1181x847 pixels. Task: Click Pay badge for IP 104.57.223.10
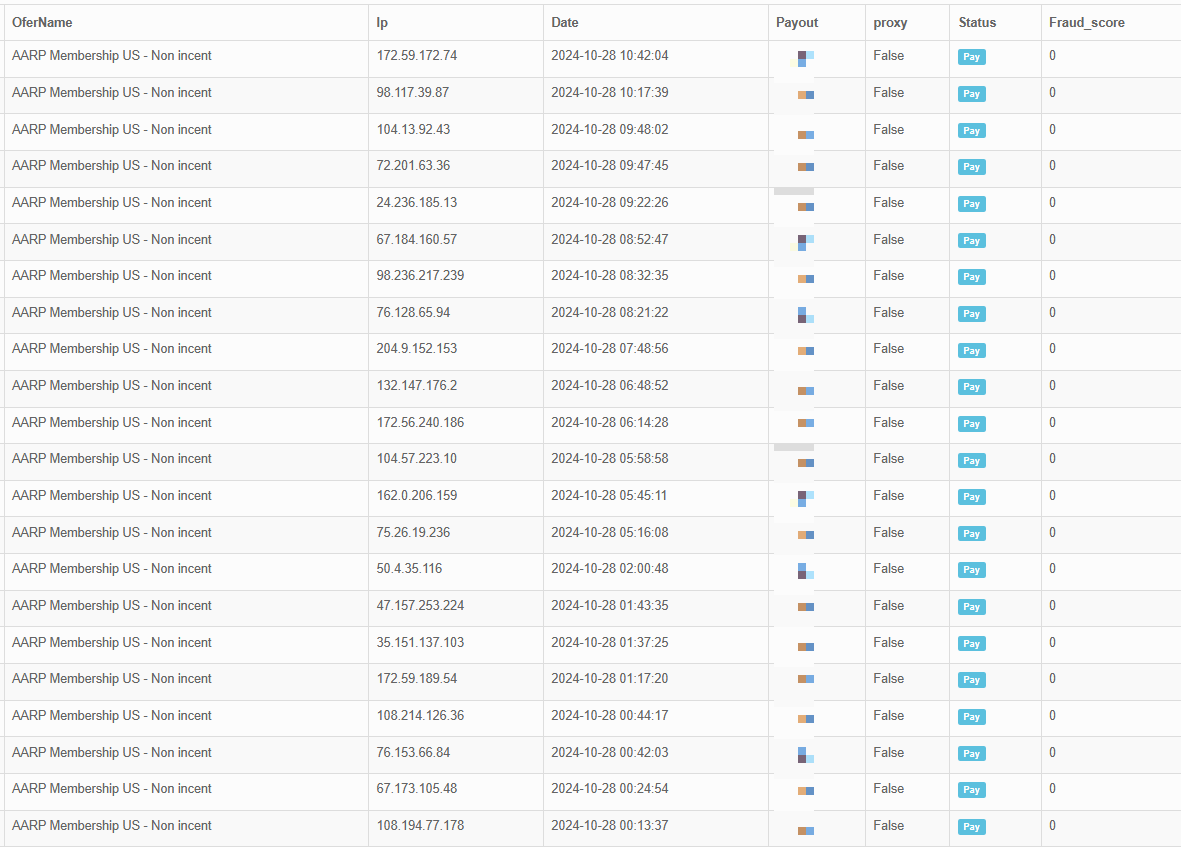972,460
